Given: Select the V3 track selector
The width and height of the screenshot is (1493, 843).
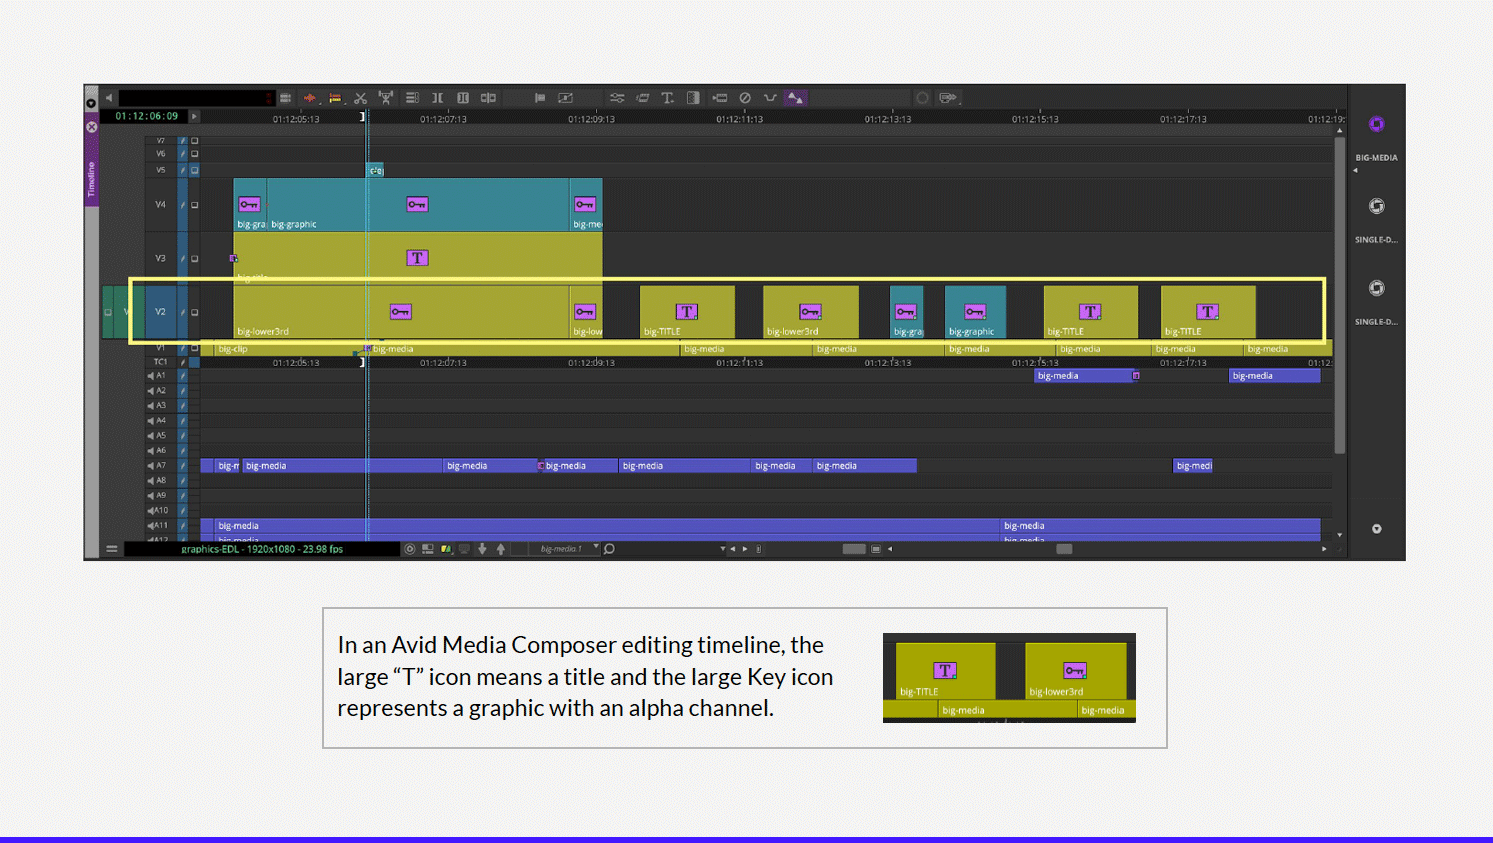Looking at the screenshot, I should tap(160, 259).
